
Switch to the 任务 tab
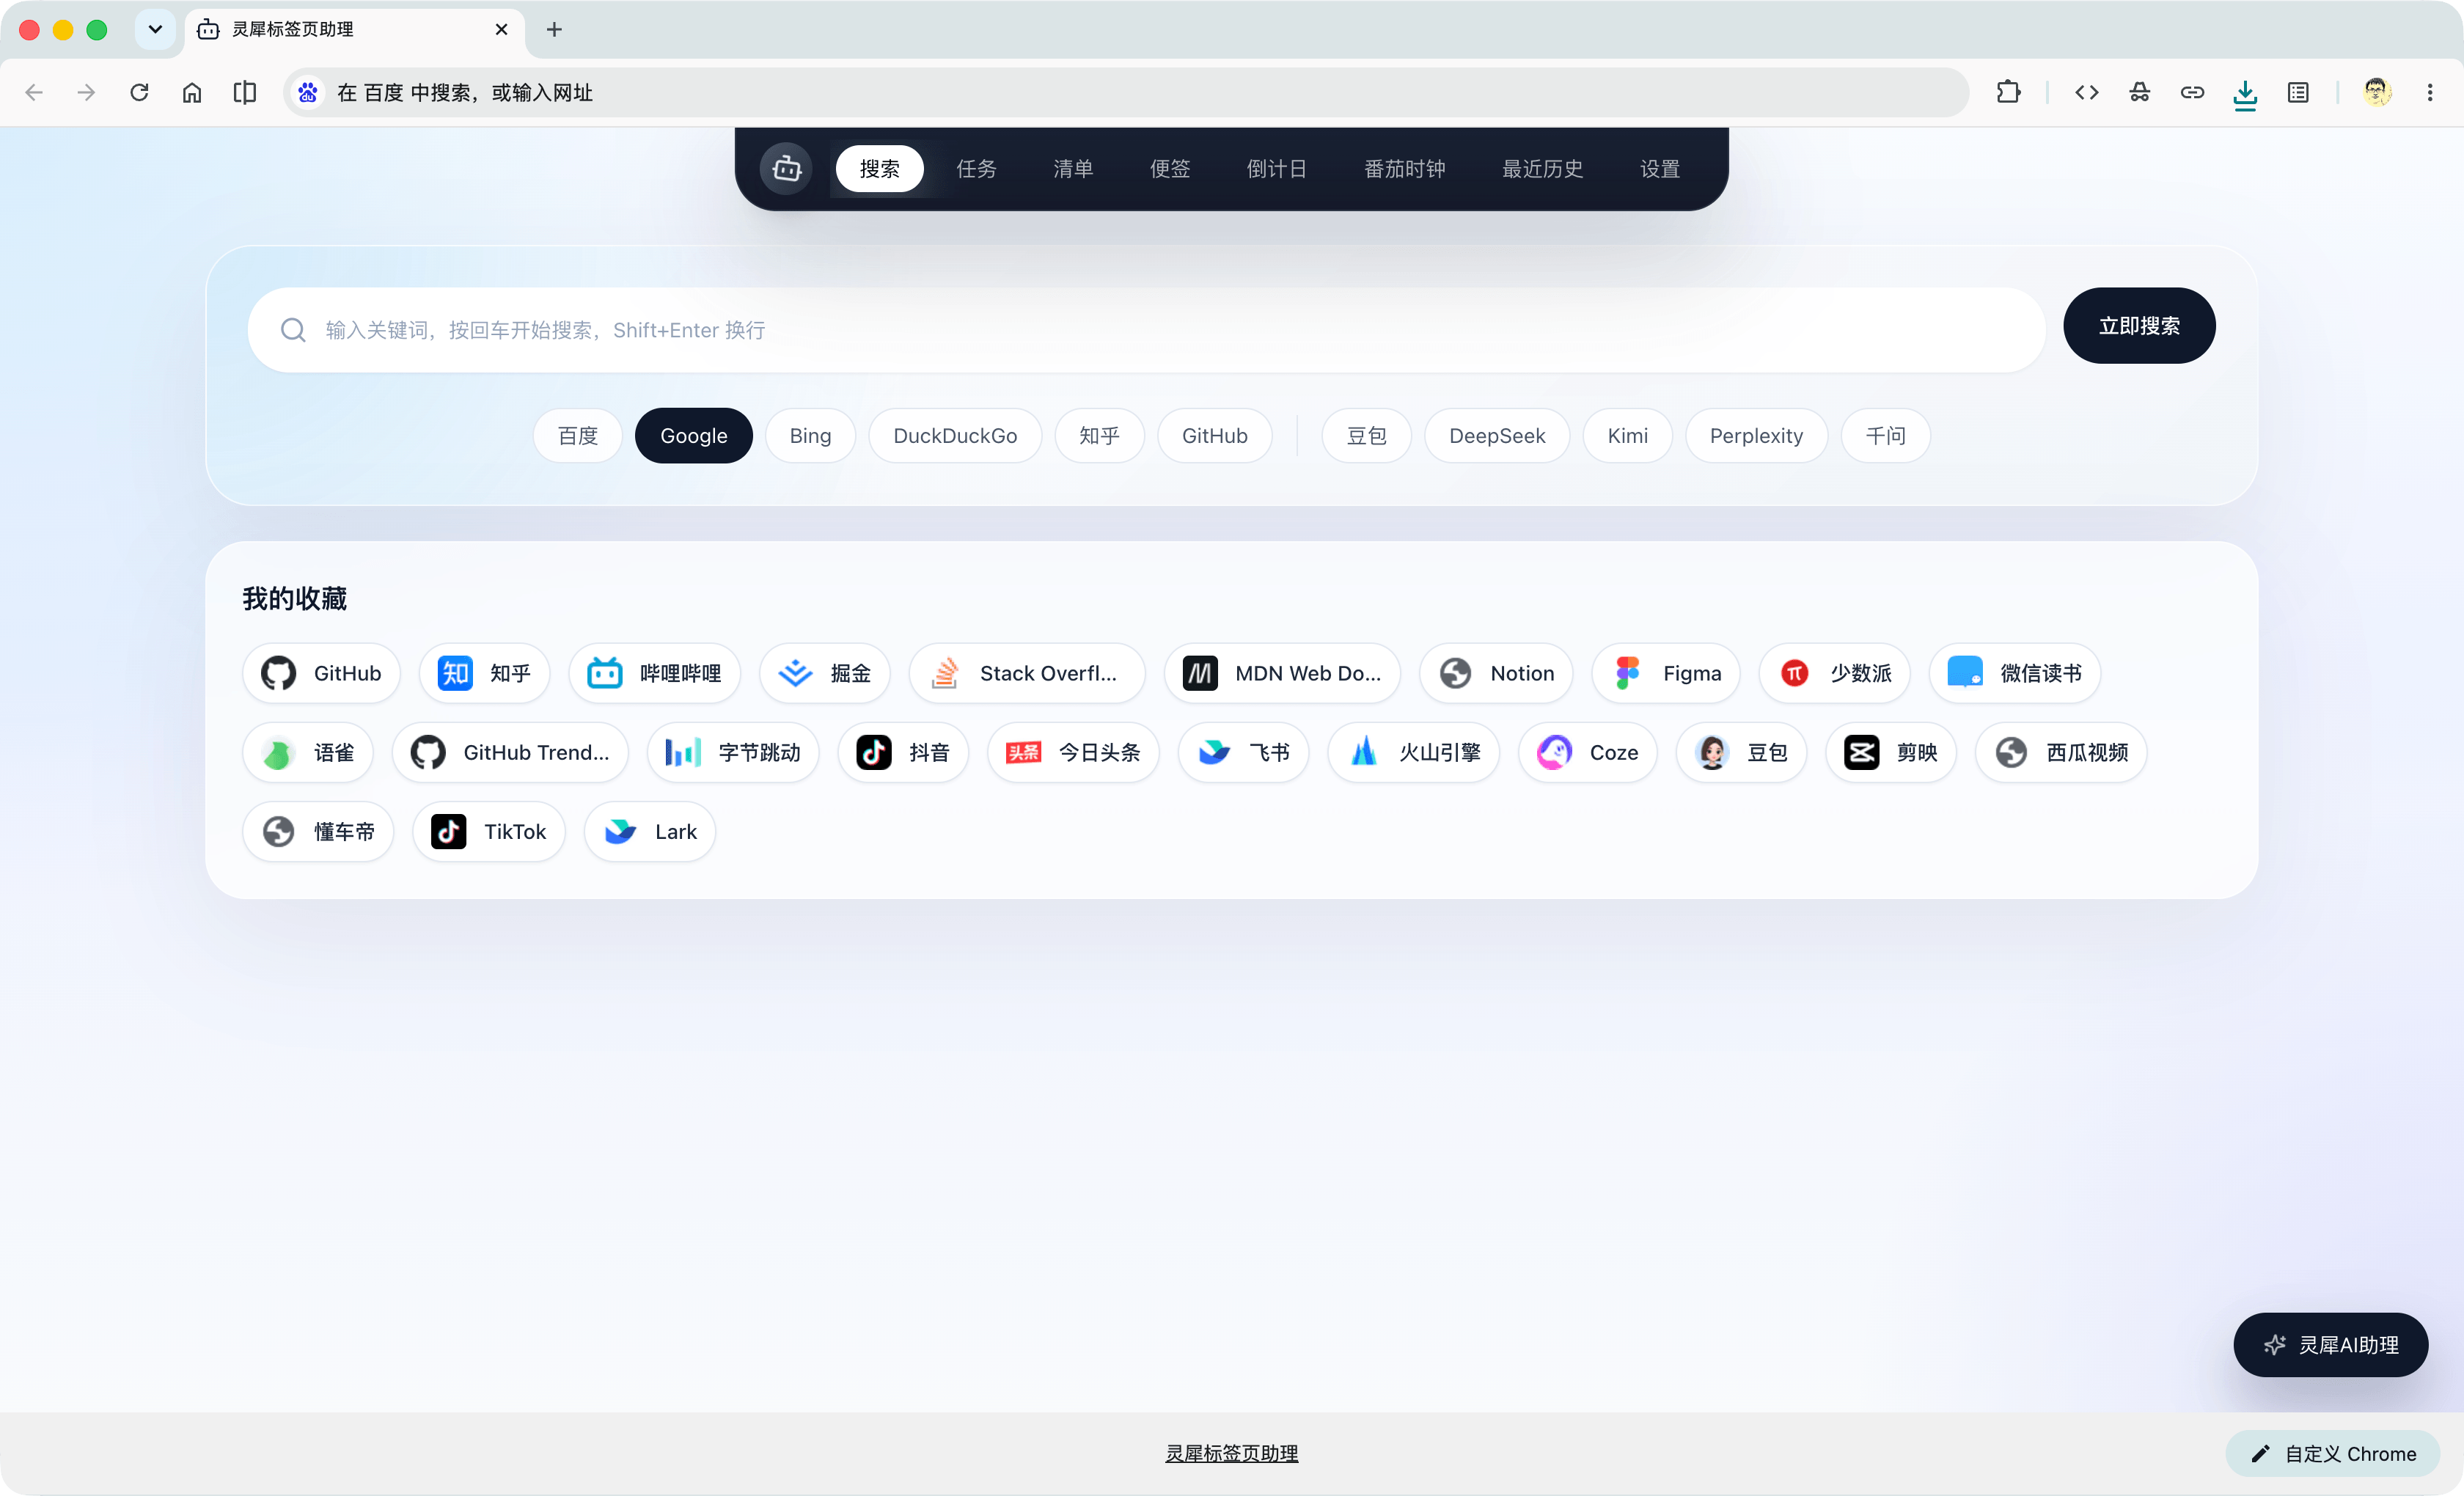pos(976,168)
